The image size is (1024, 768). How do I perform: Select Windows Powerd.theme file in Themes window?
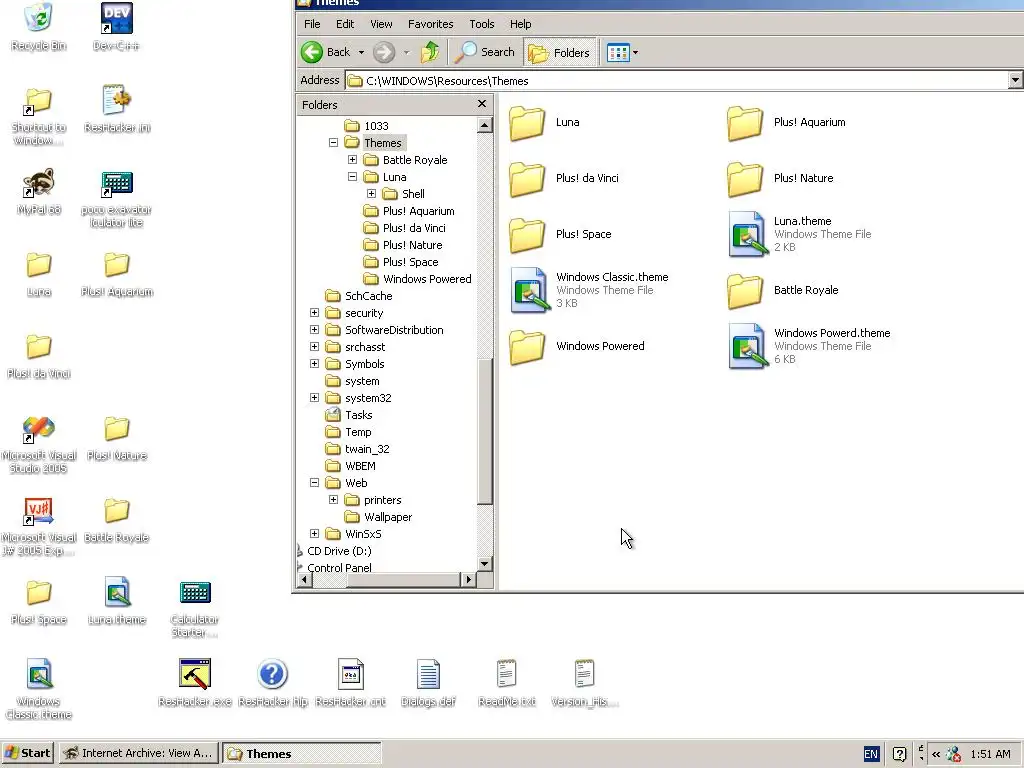point(810,346)
